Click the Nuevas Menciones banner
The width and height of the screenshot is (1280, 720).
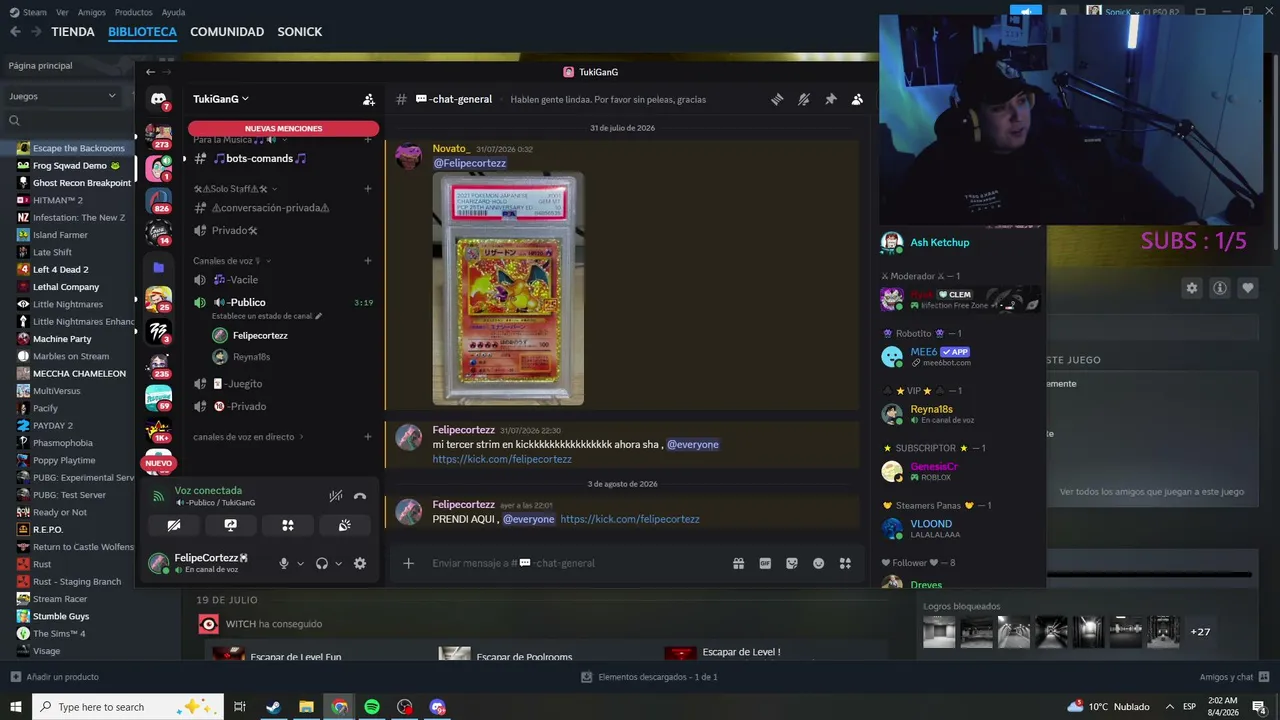coord(284,128)
